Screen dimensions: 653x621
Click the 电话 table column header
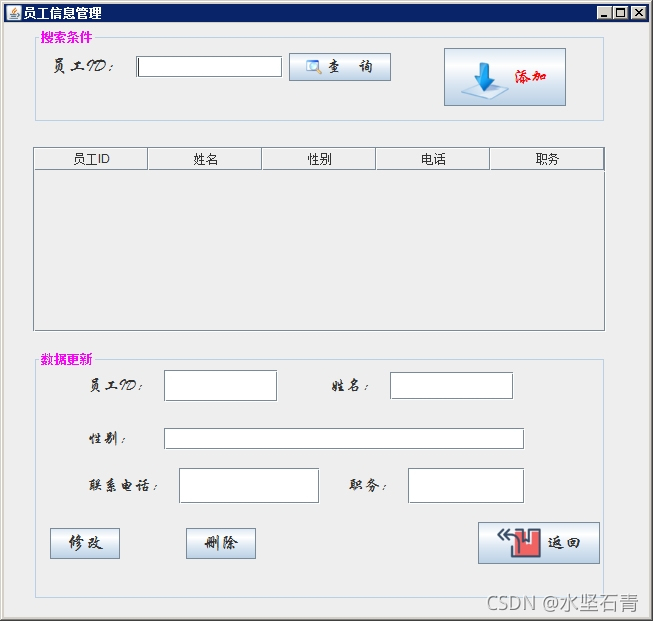433,159
